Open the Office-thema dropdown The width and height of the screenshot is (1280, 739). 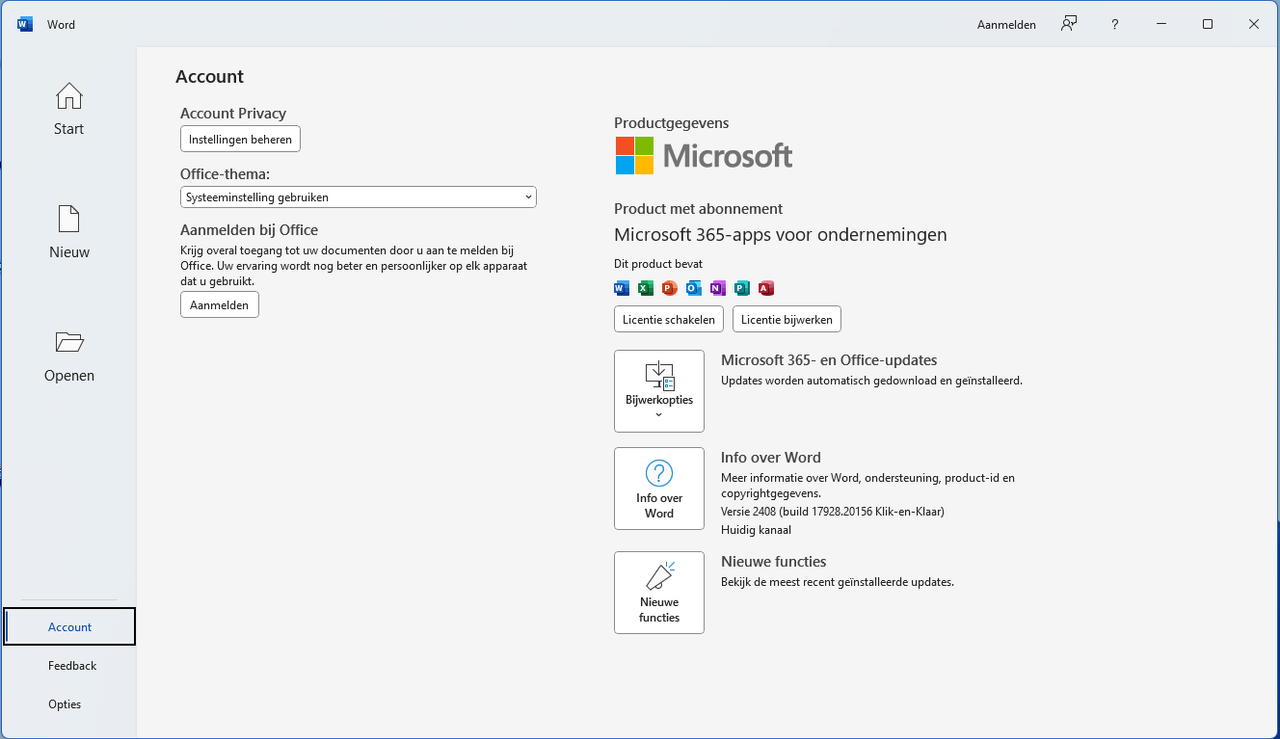[358, 197]
